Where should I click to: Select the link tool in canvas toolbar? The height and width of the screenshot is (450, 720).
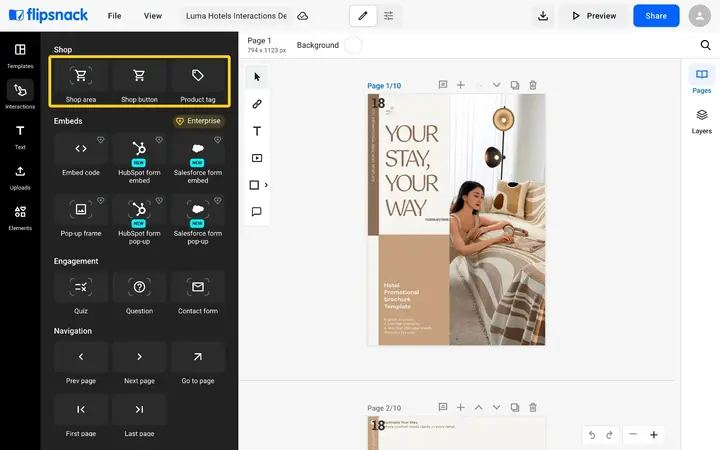(257, 104)
